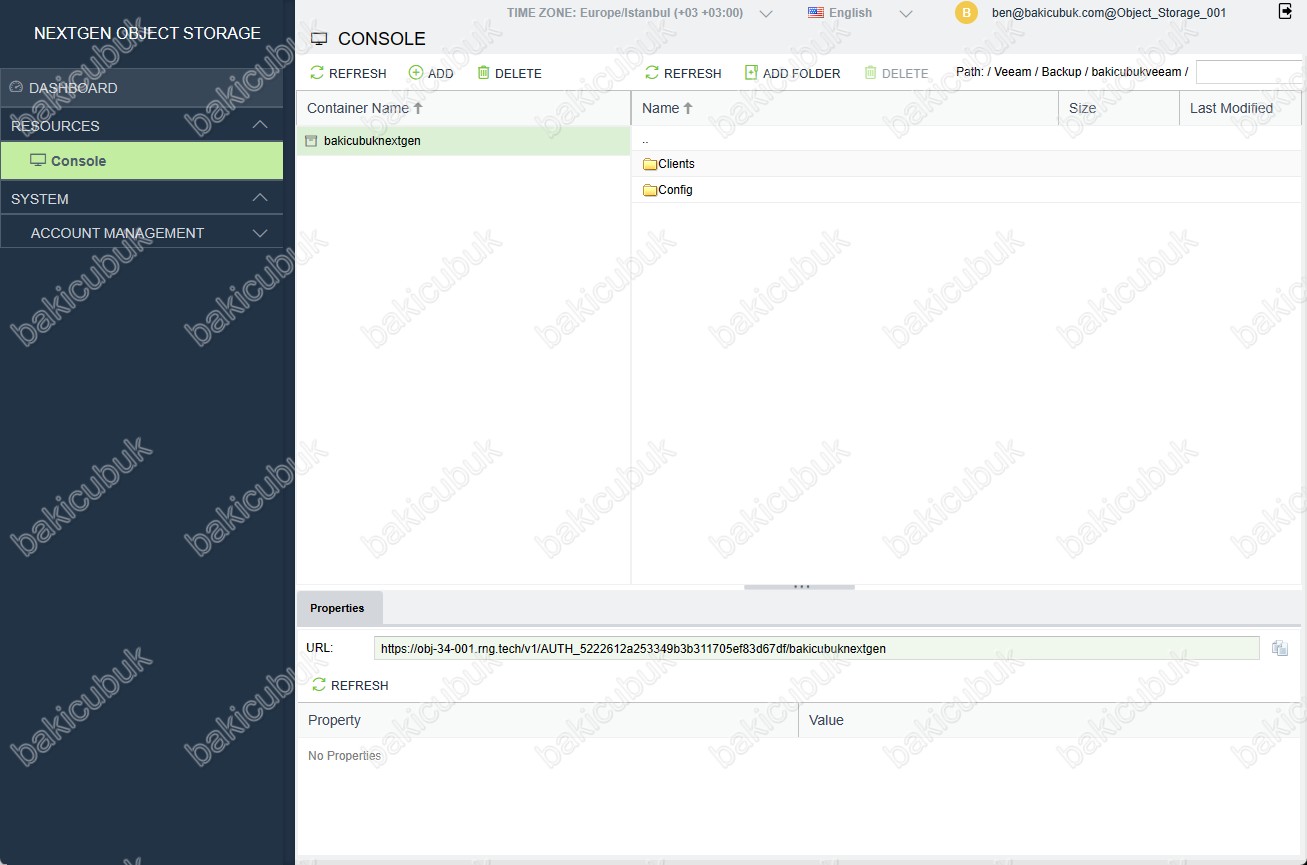Open the Config folder

pyautogui.click(x=675, y=190)
